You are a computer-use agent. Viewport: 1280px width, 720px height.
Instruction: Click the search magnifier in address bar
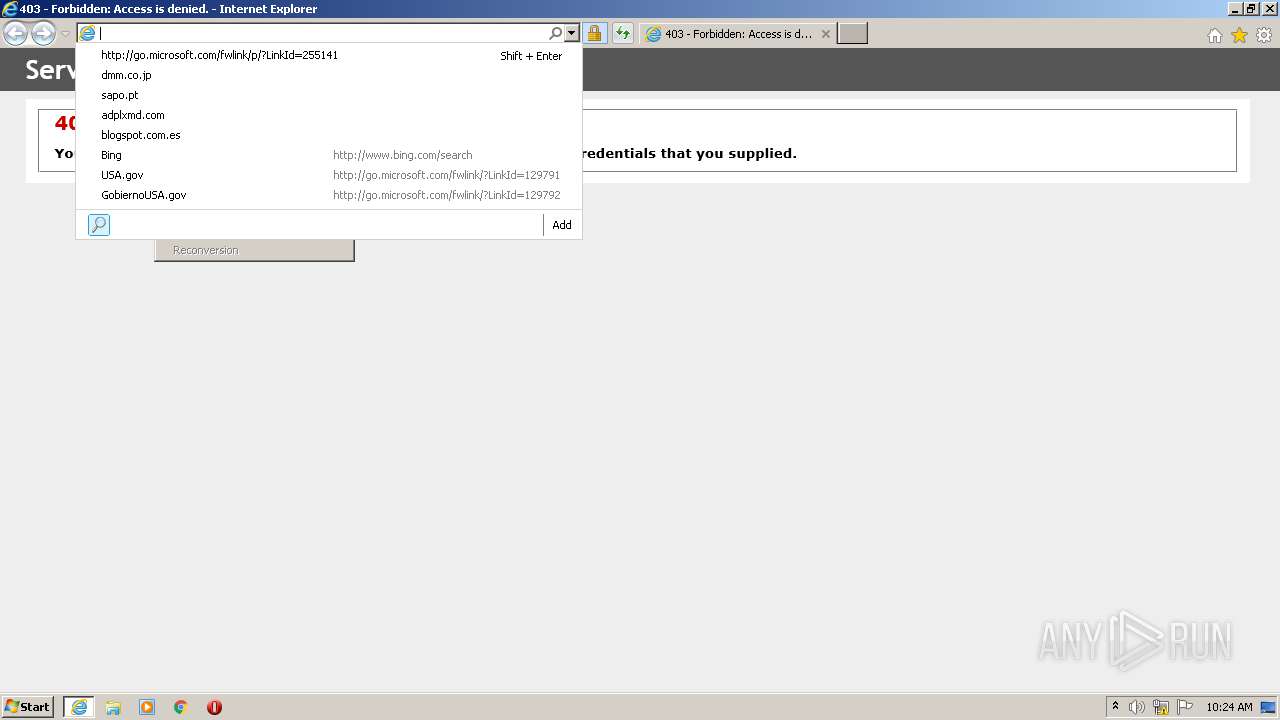pyautogui.click(x=556, y=33)
